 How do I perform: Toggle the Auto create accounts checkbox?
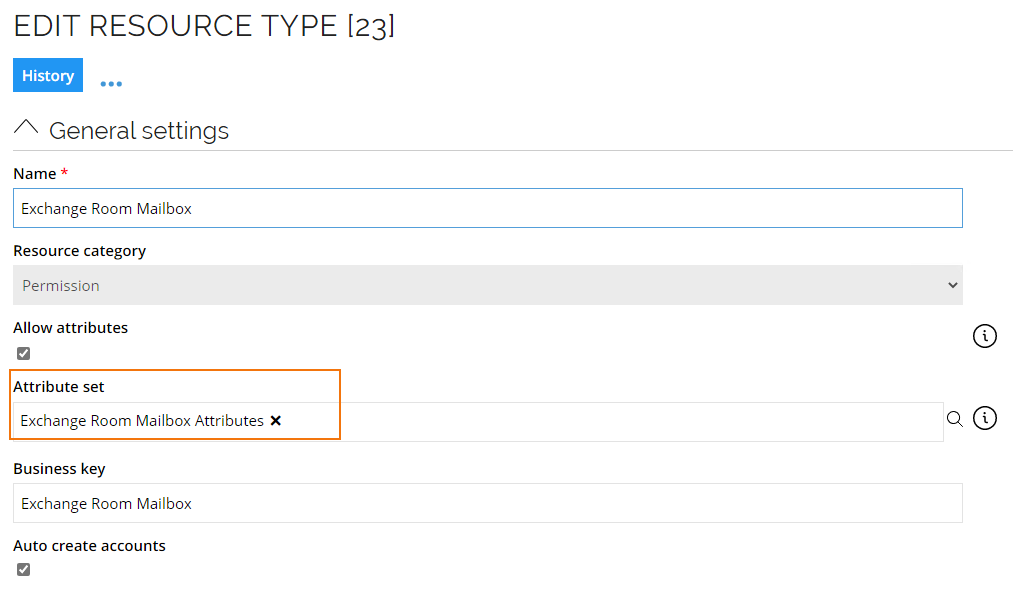pos(24,570)
